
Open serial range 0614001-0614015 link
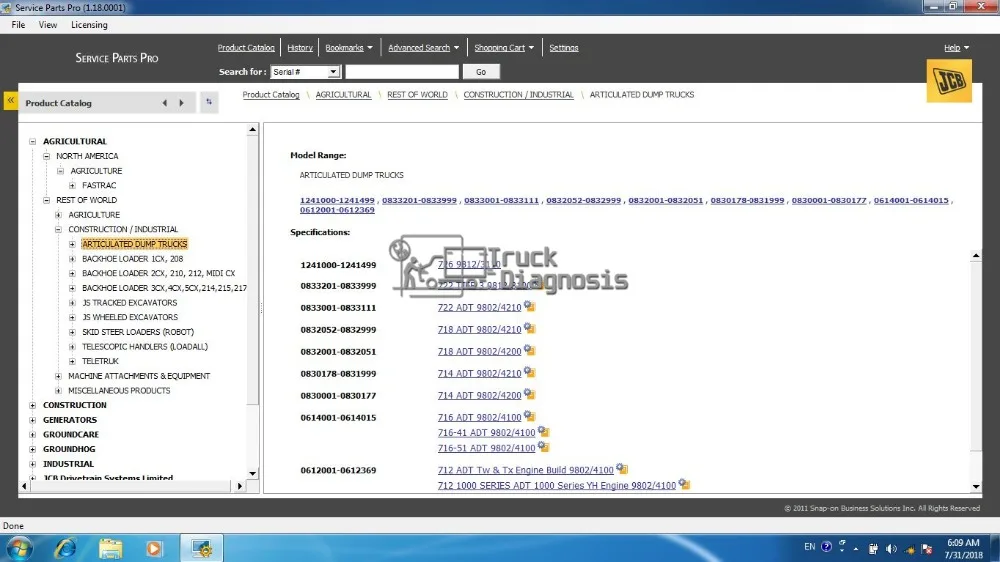[x=911, y=200]
